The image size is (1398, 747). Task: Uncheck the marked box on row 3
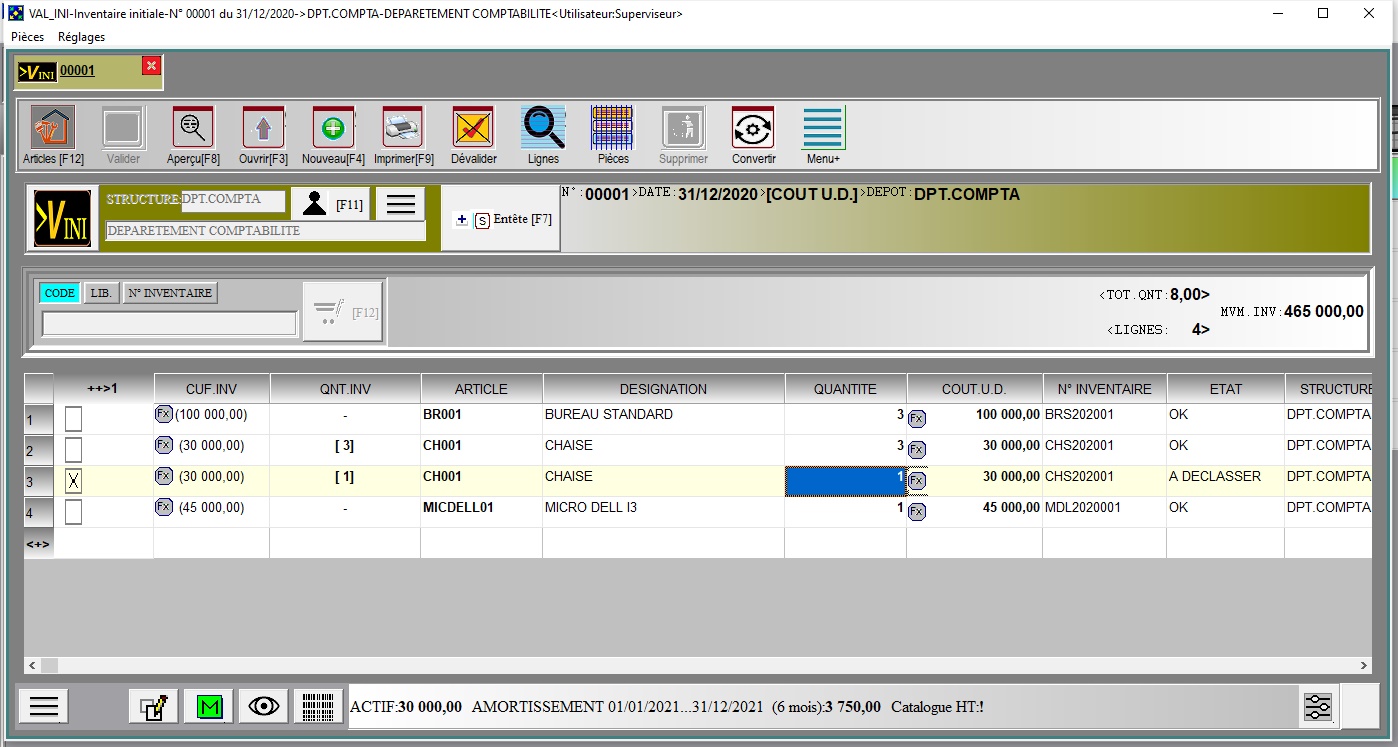click(73, 481)
